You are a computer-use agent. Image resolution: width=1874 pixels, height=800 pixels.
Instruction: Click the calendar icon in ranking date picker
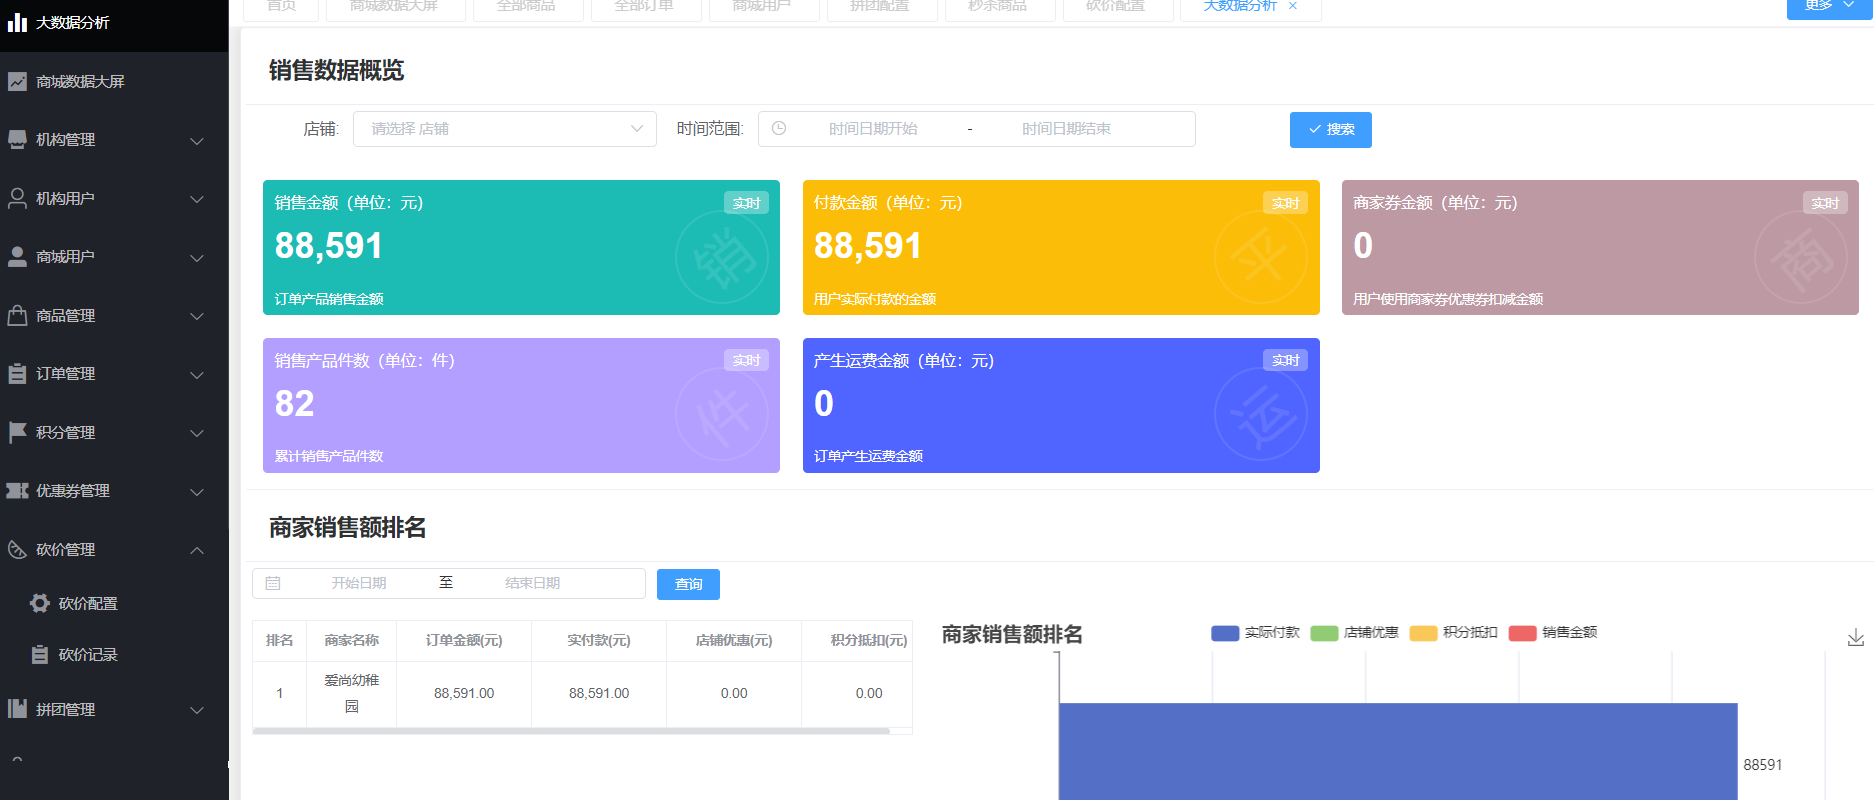tap(273, 583)
